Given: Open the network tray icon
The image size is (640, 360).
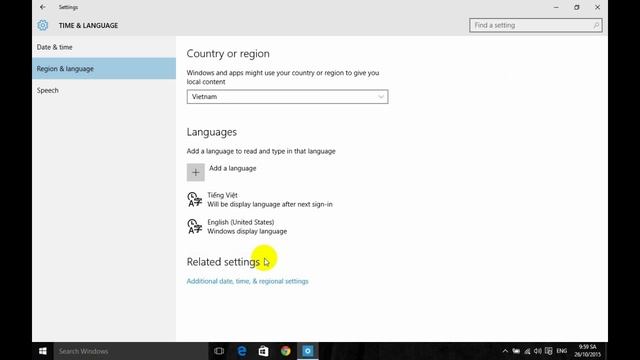Looking at the screenshot, I should [527, 351].
